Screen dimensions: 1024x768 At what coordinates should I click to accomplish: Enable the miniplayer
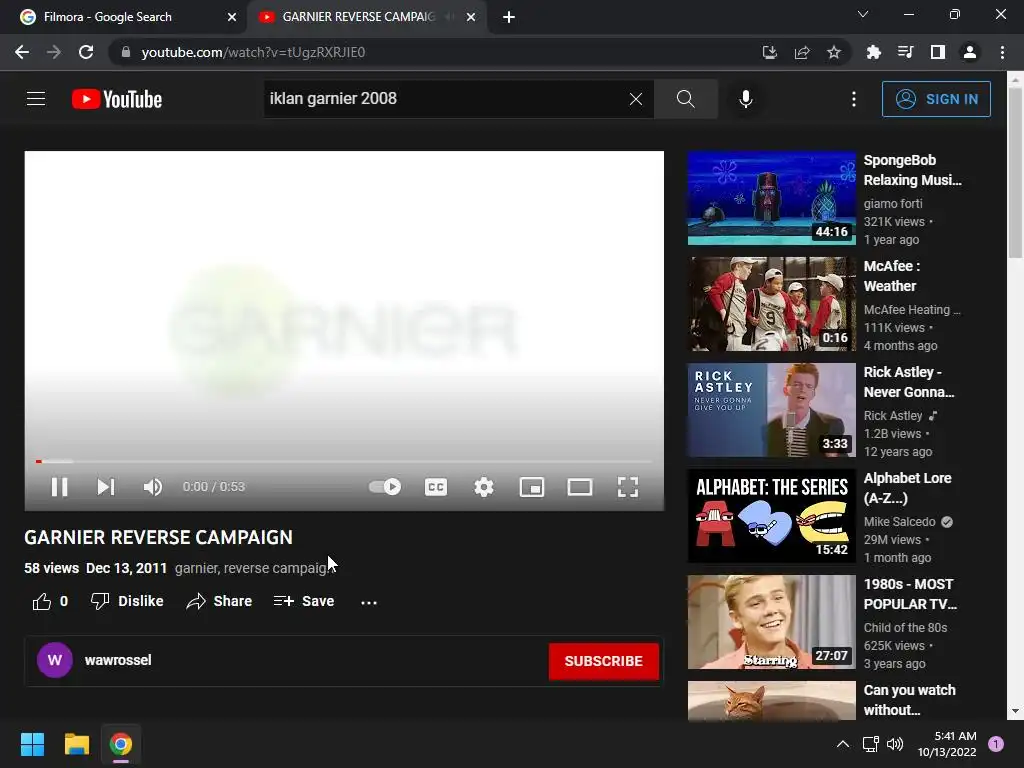click(x=532, y=487)
